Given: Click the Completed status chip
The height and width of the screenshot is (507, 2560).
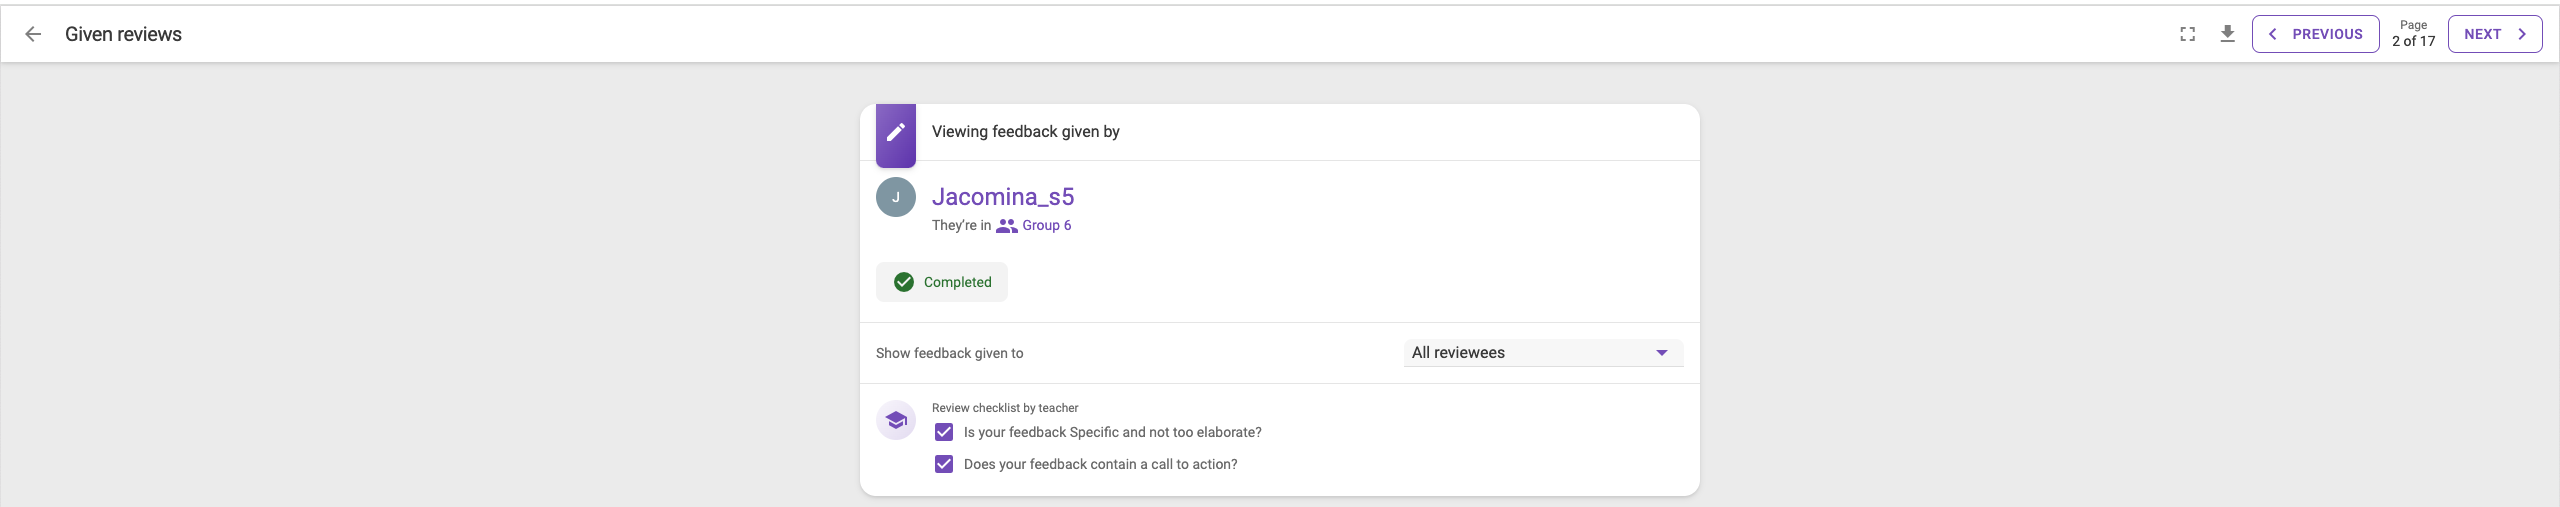Looking at the screenshot, I should 942,282.
